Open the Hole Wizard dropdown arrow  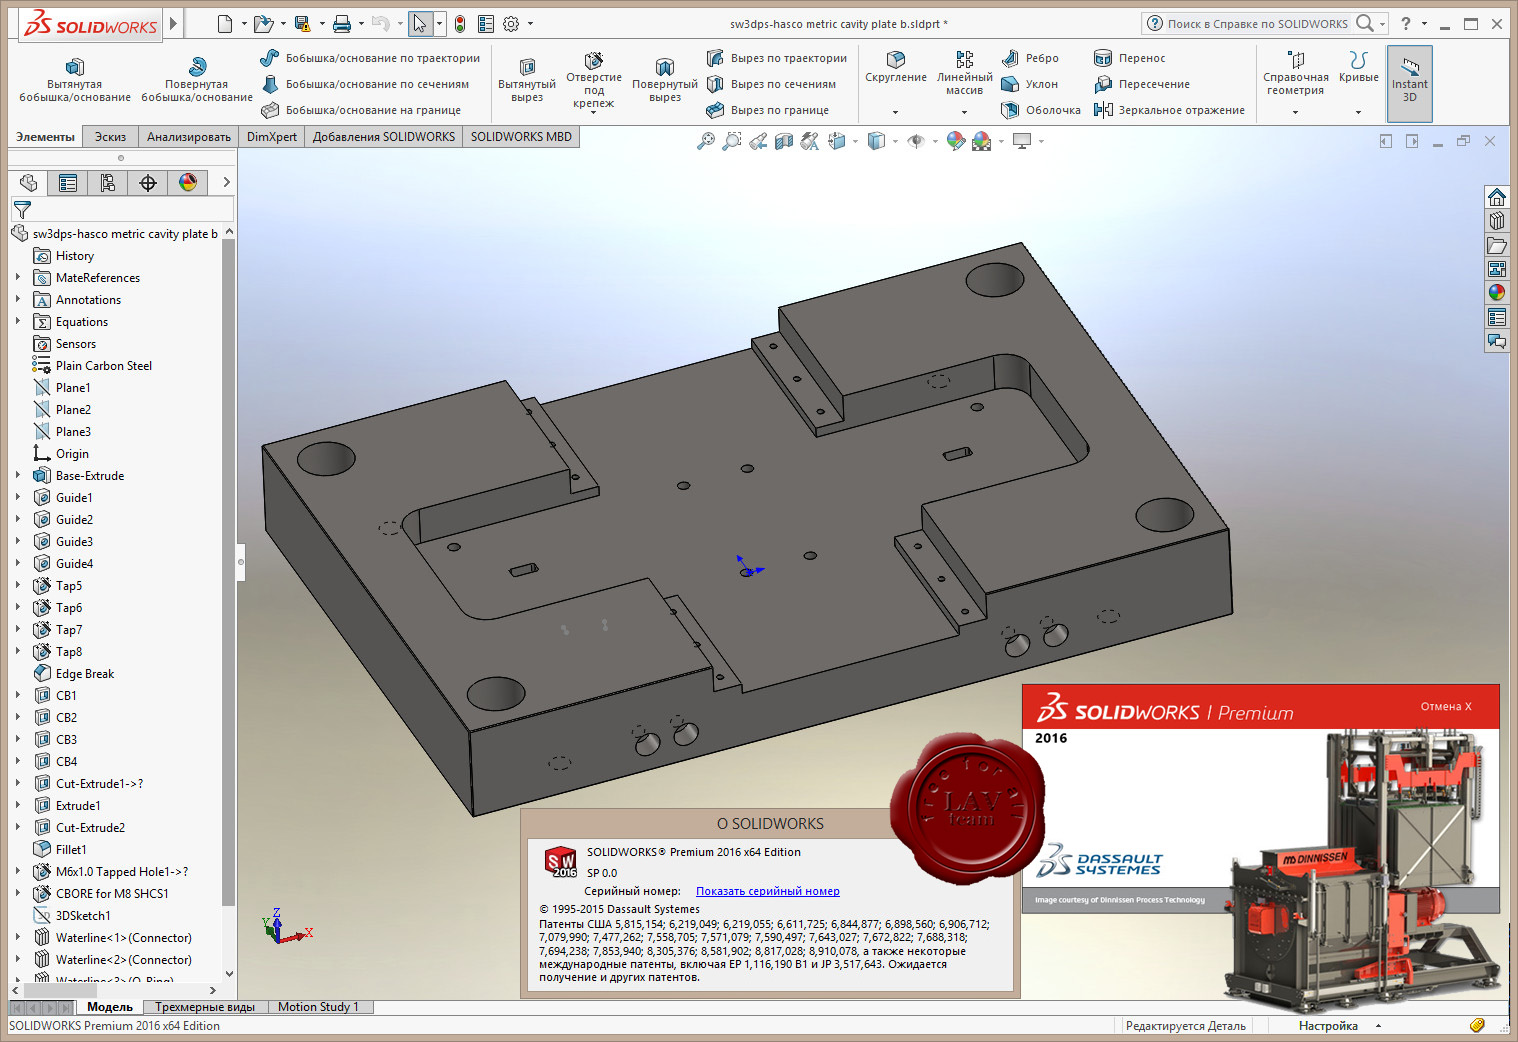click(594, 112)
